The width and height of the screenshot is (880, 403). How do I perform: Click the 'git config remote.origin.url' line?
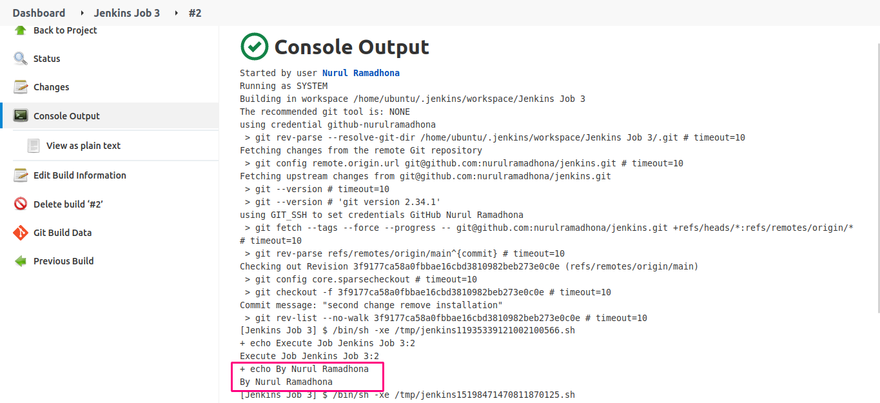[x=464, y=163]
